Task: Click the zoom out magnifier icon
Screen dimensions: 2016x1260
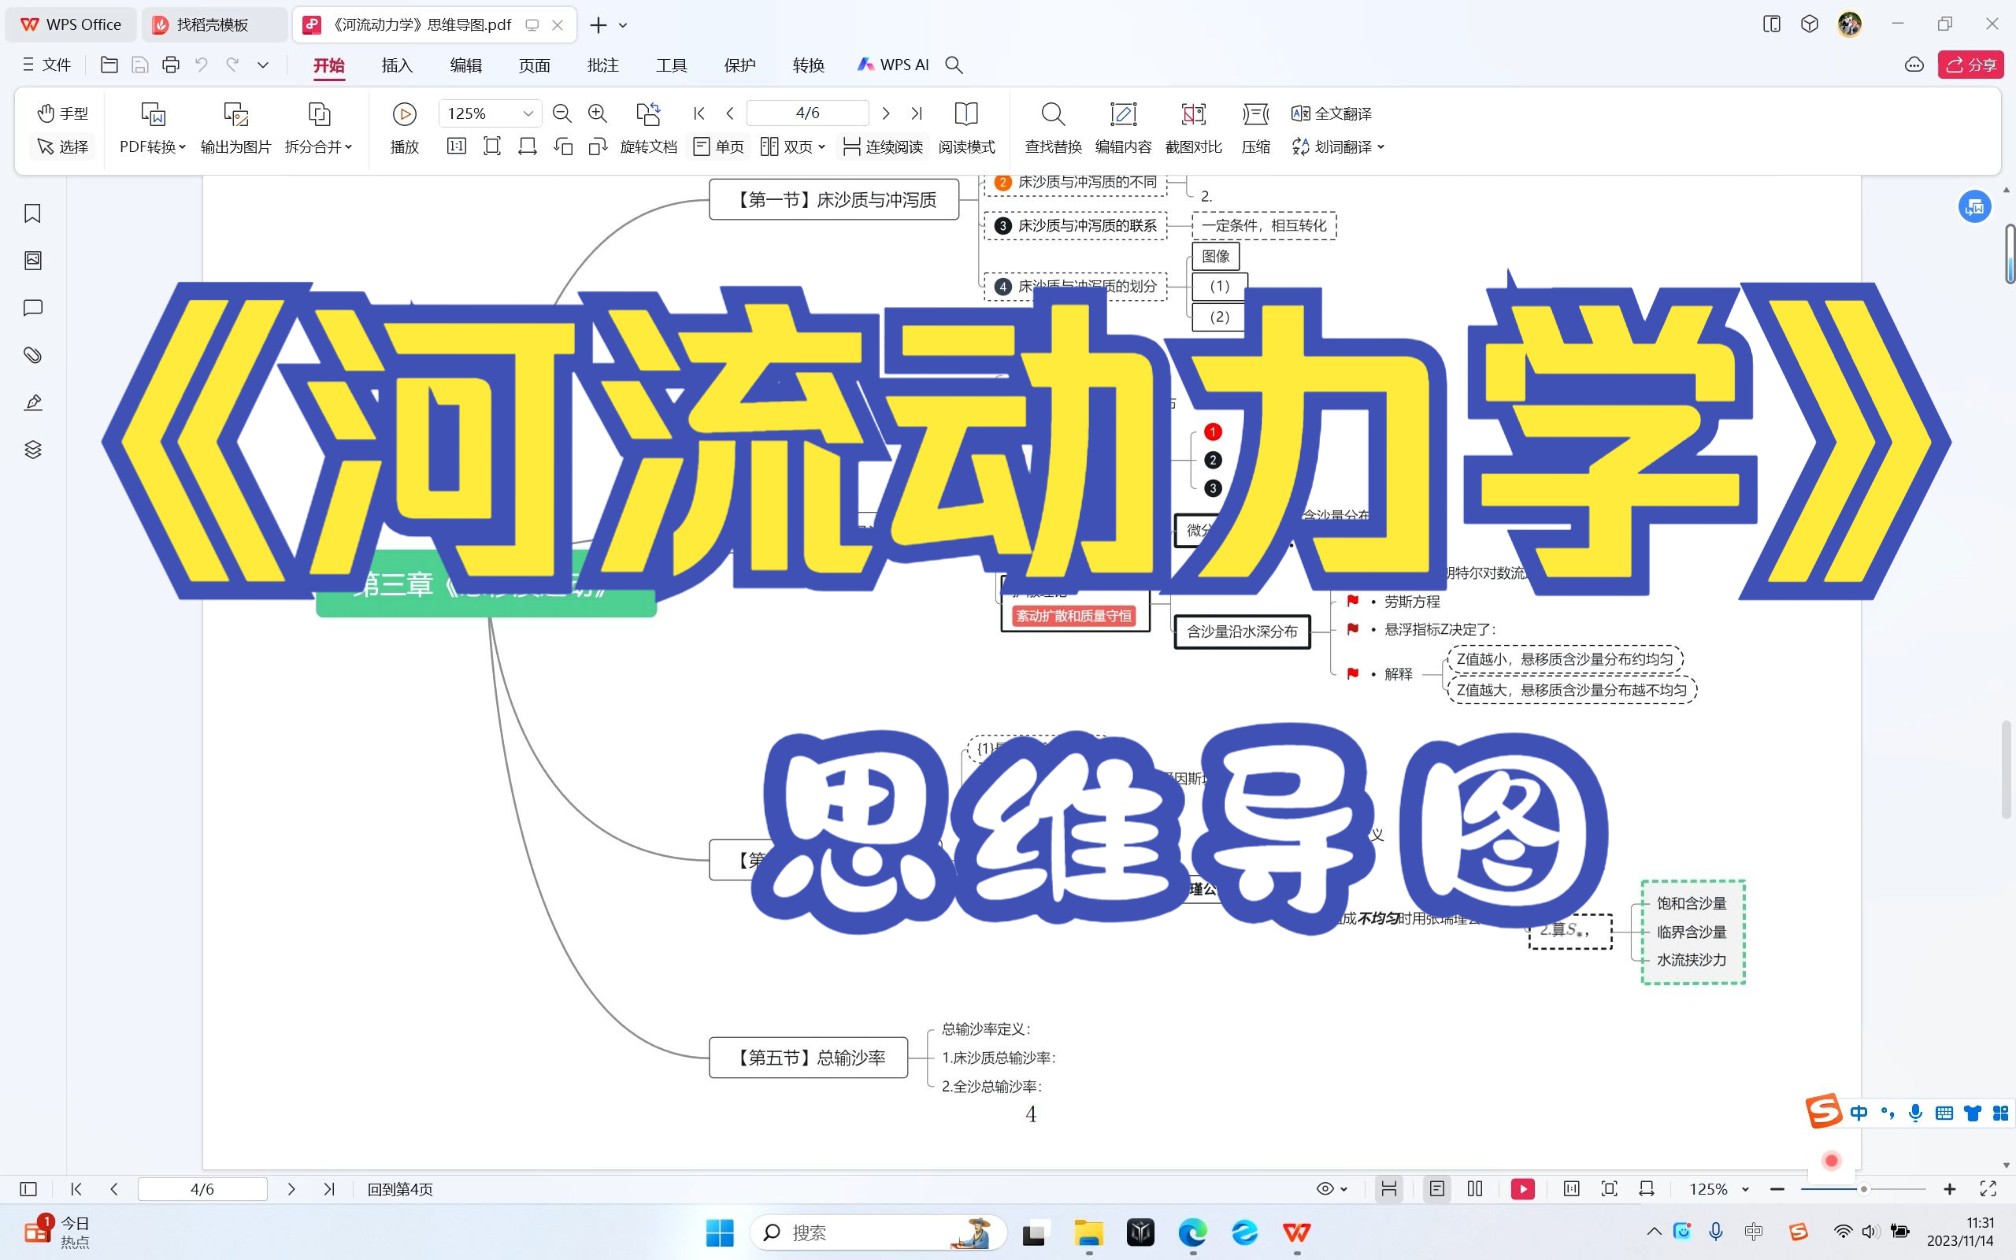Action: tap(562, 114)
